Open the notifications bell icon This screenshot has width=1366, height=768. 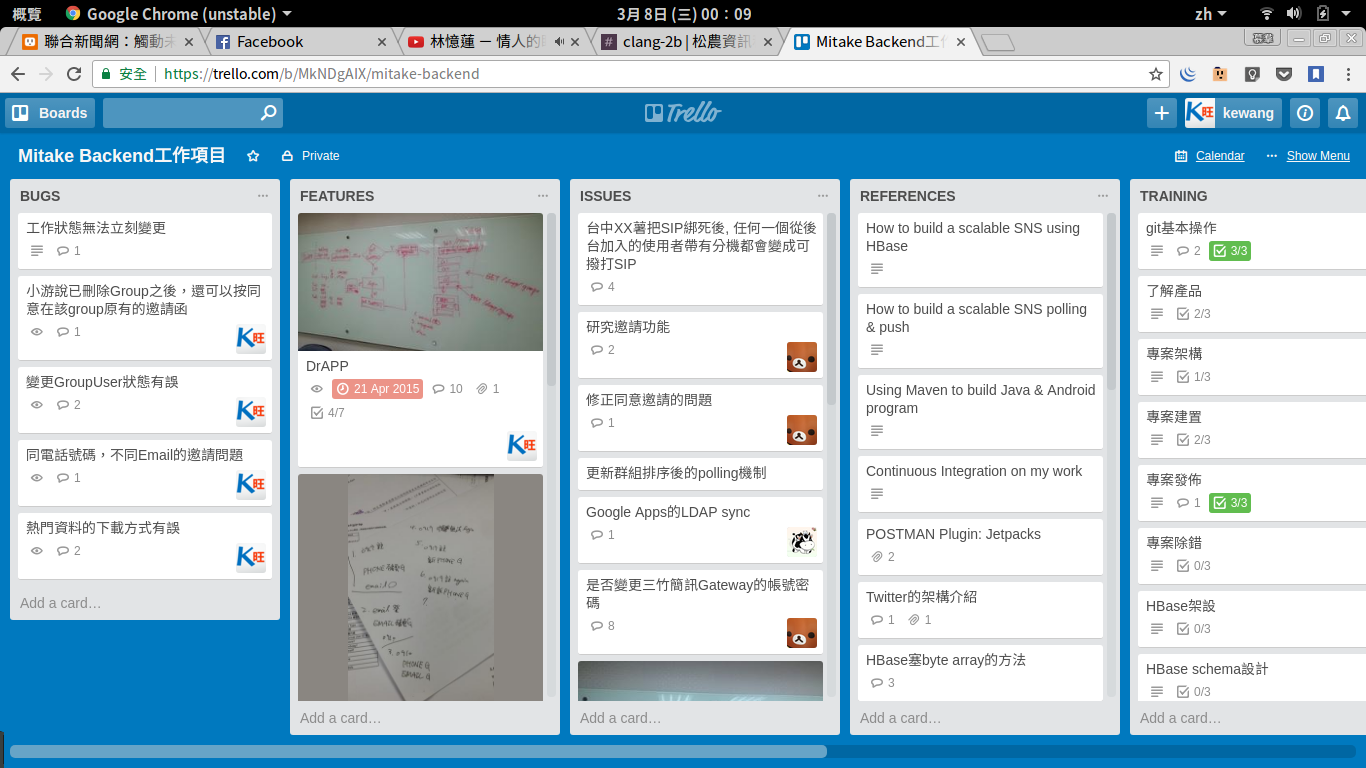1344,113
